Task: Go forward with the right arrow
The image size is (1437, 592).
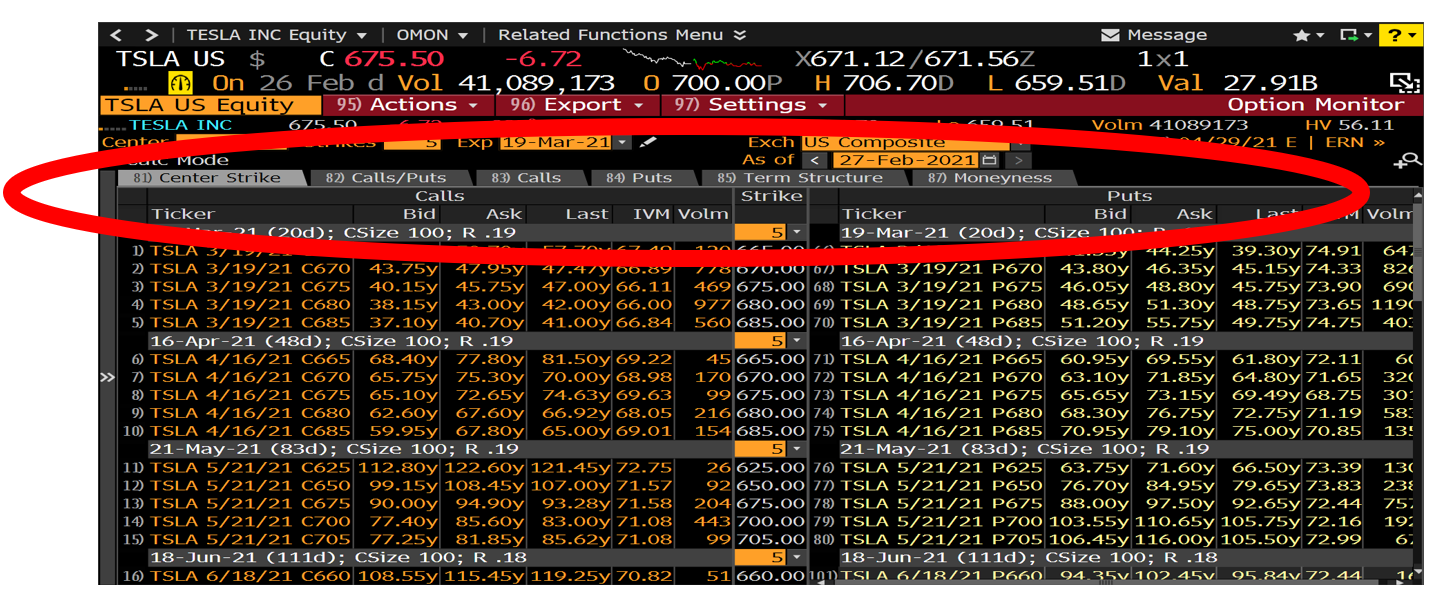Action: point(151,35)
